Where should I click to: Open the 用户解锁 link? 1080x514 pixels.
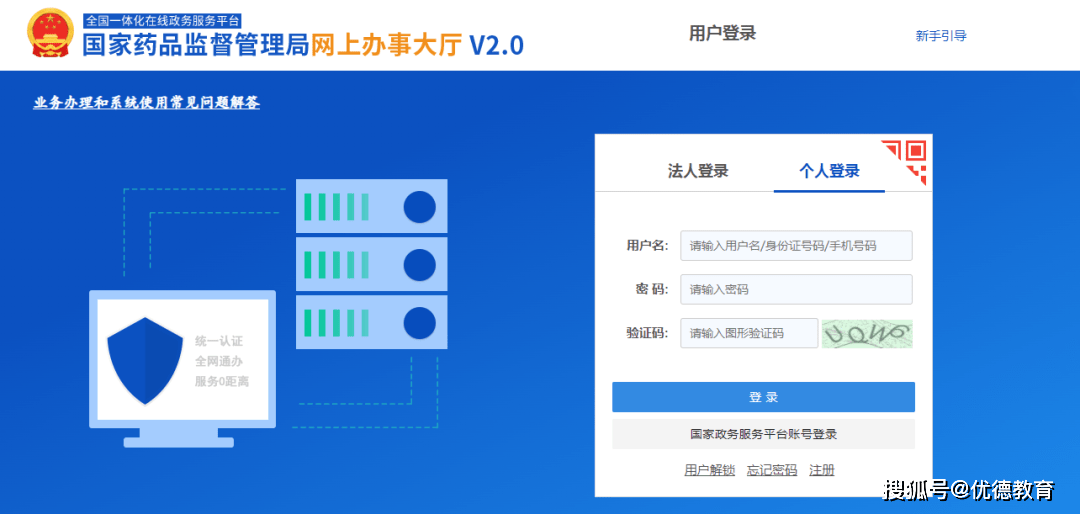(709, 470)
